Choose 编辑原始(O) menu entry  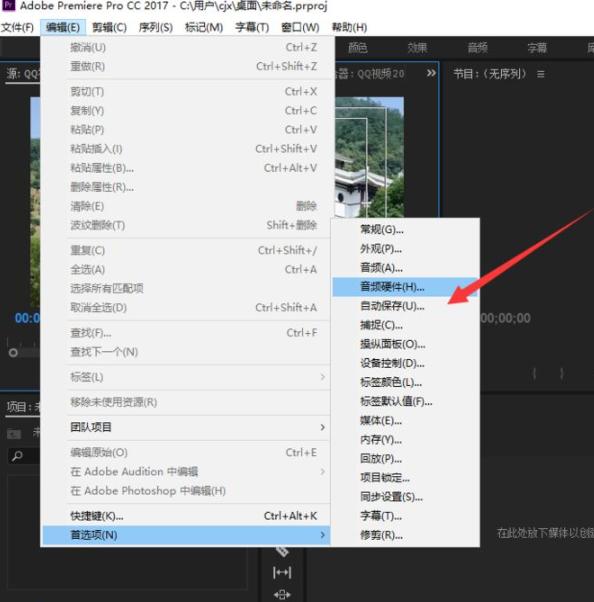[x=186, y=453]
